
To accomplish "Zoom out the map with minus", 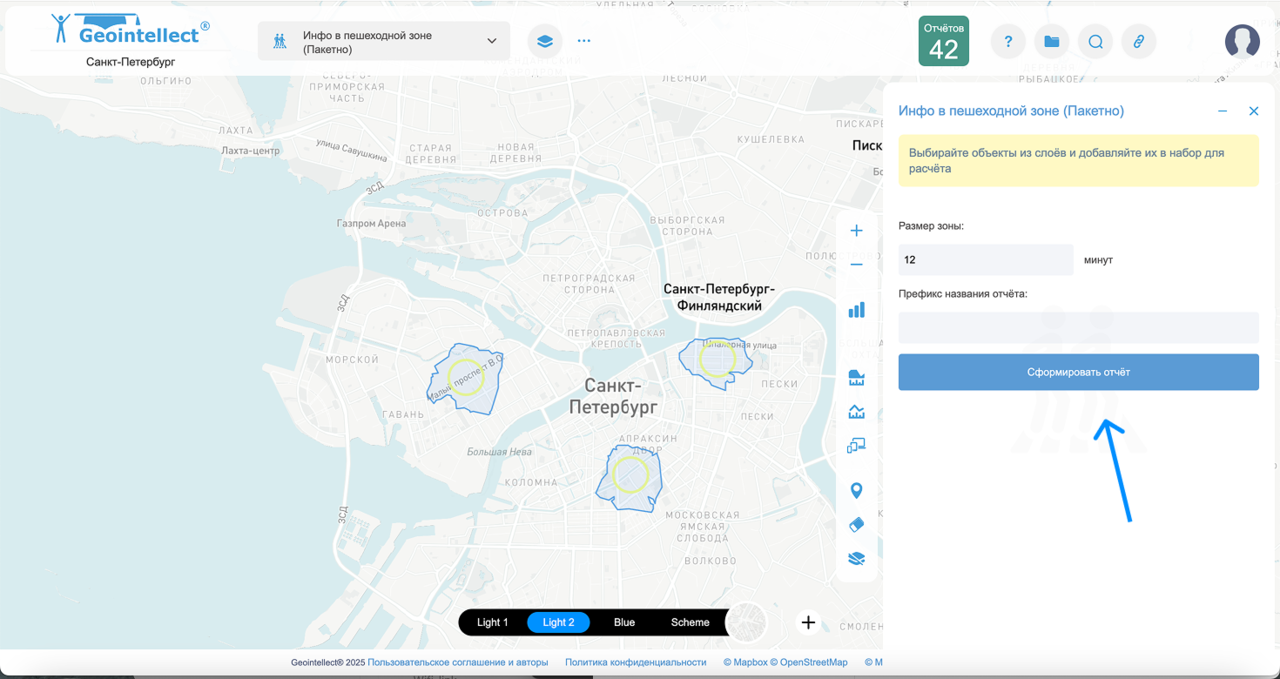I will (856, 265).
